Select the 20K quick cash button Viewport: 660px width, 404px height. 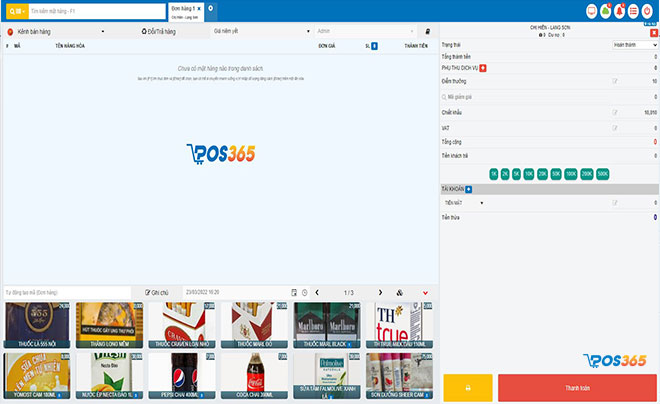pyautogui.click(x=543, y=174)
